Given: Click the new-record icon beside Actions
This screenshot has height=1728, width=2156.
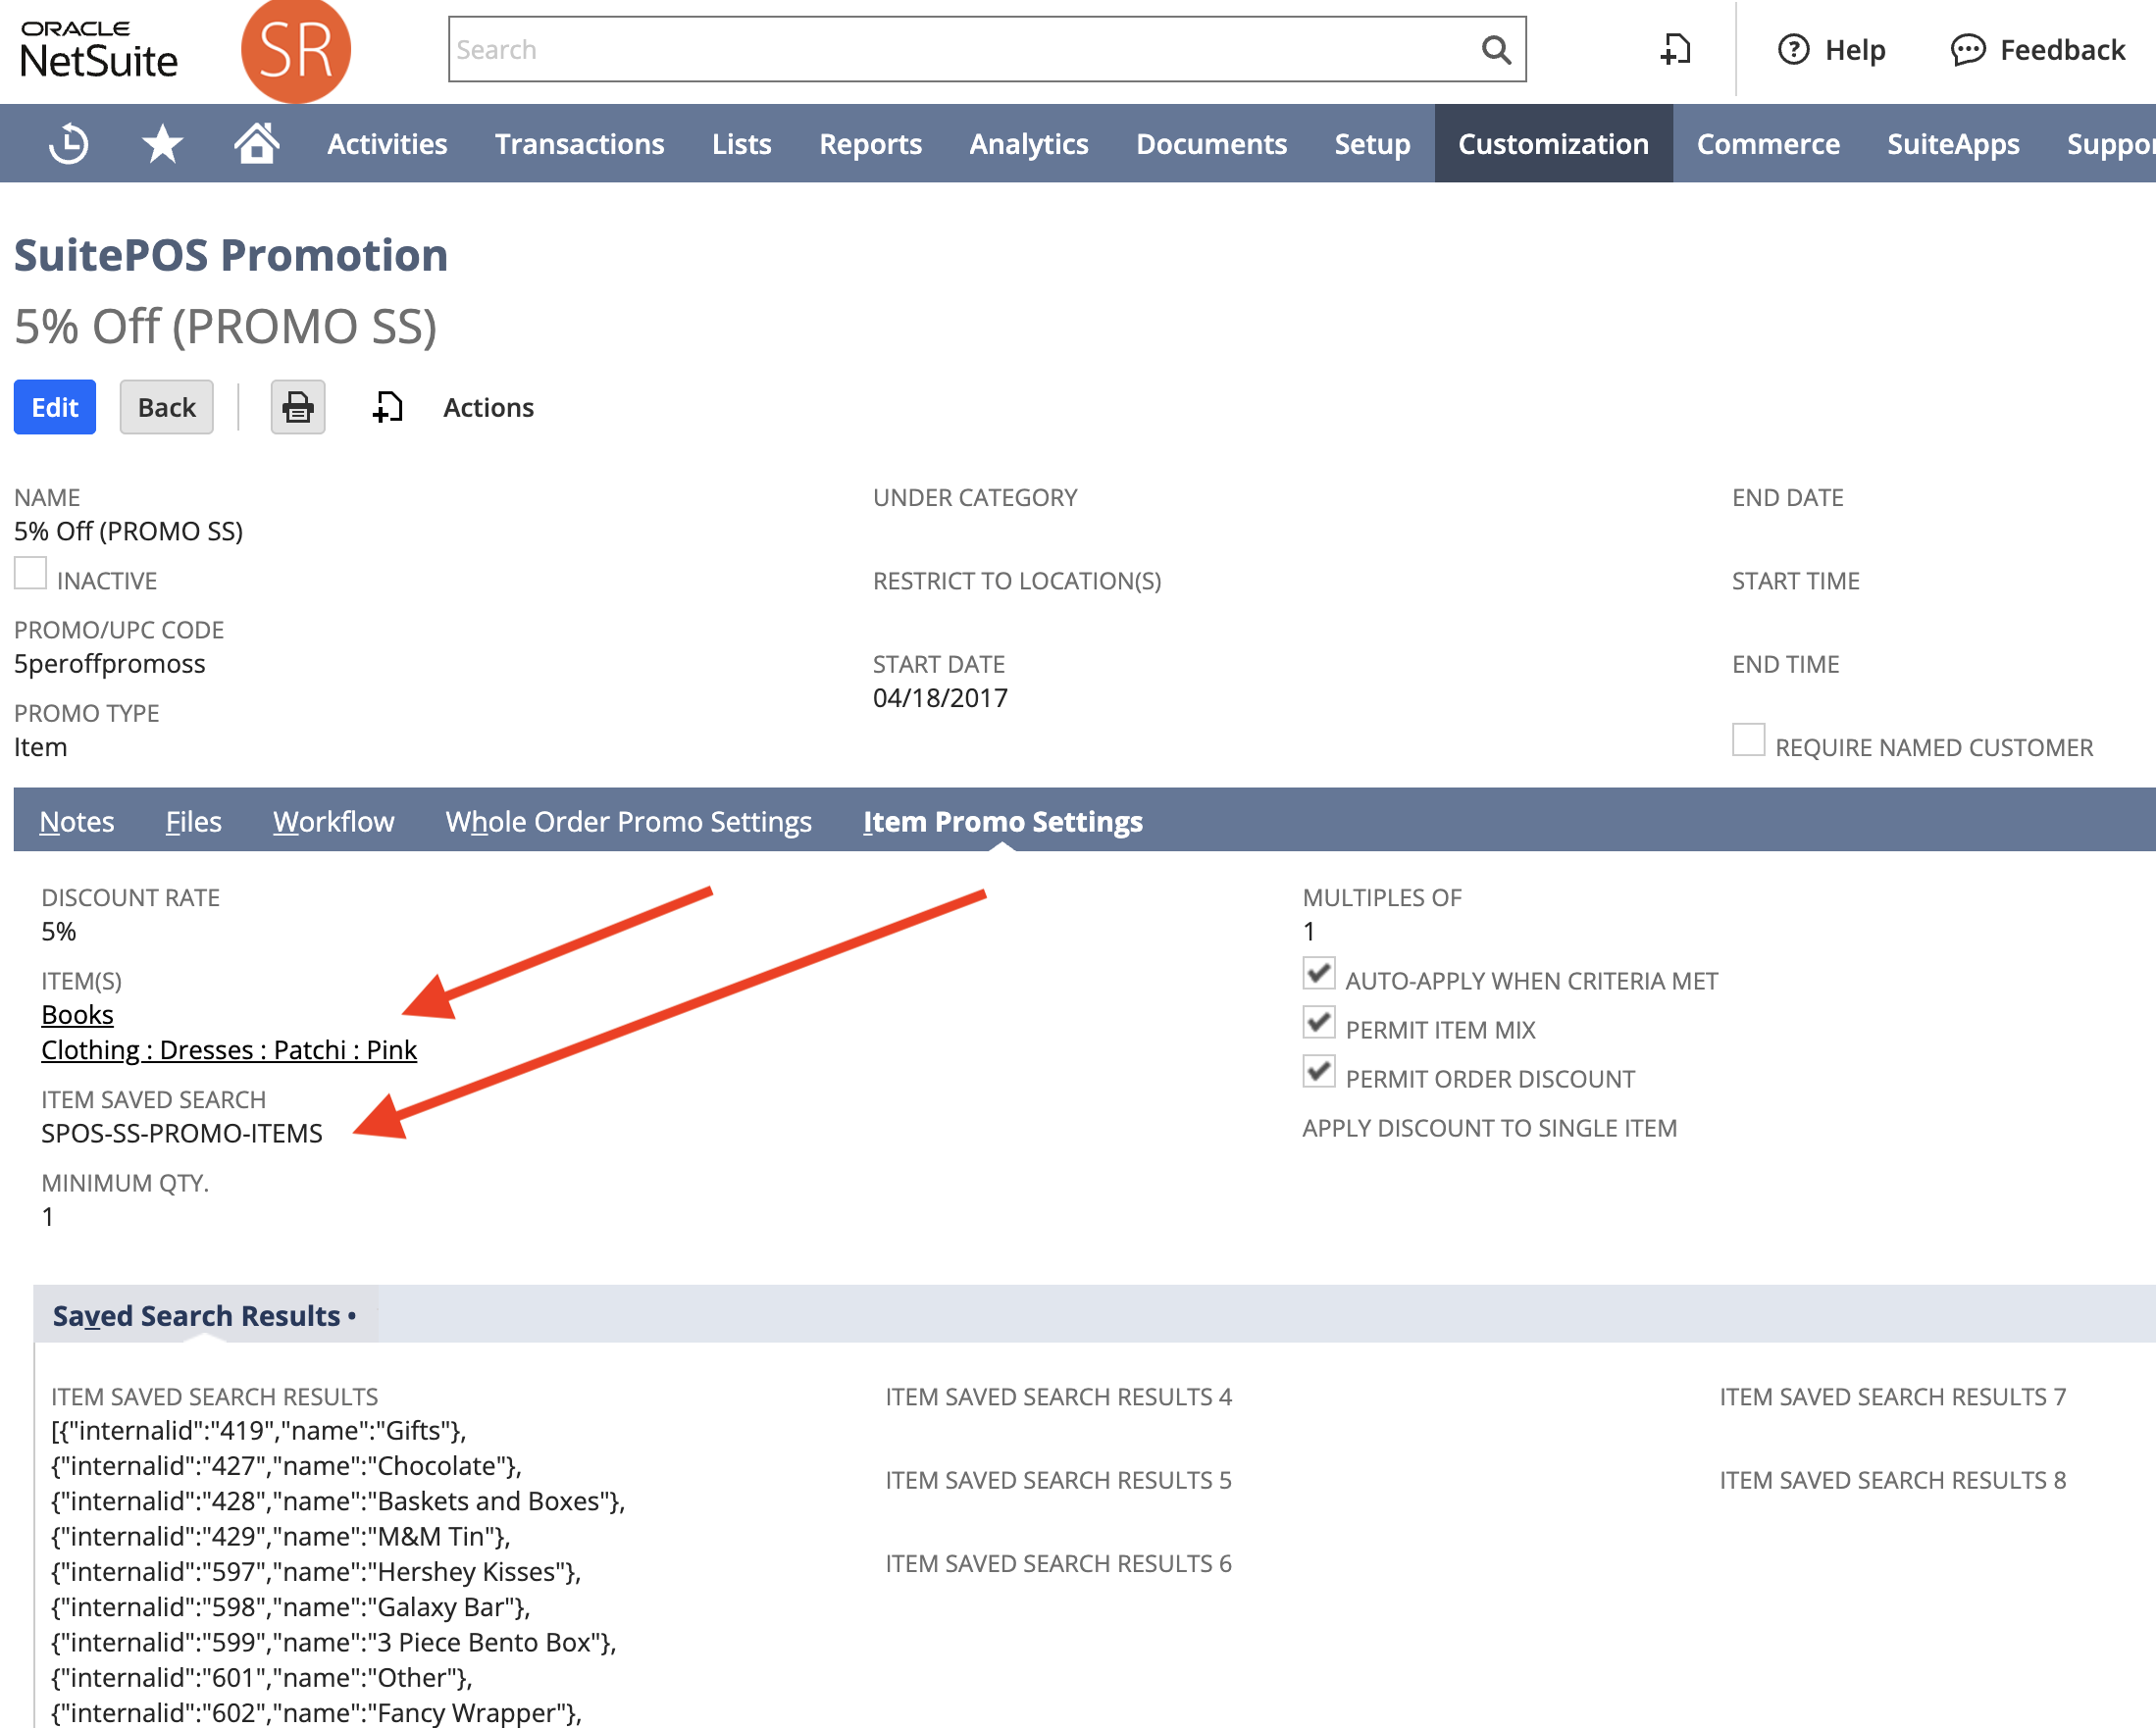Looking at the screenshot, I should point(387,407).
